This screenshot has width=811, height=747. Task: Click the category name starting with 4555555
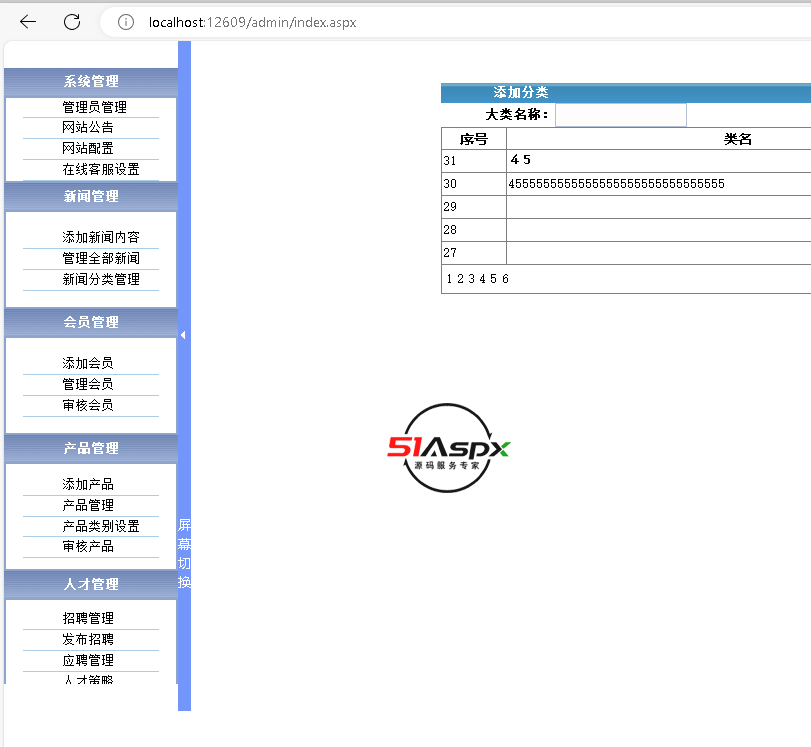[617, 184]
